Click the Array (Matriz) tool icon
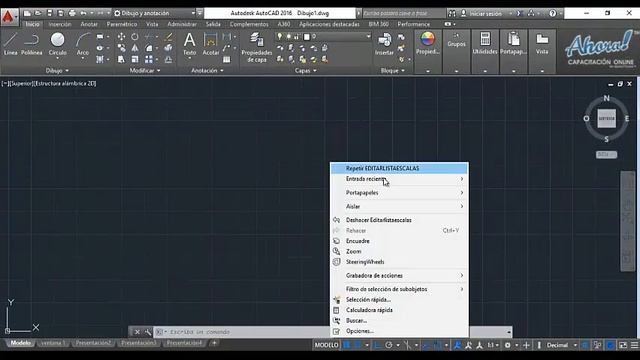Screen dimensions: 640x360 149,60
